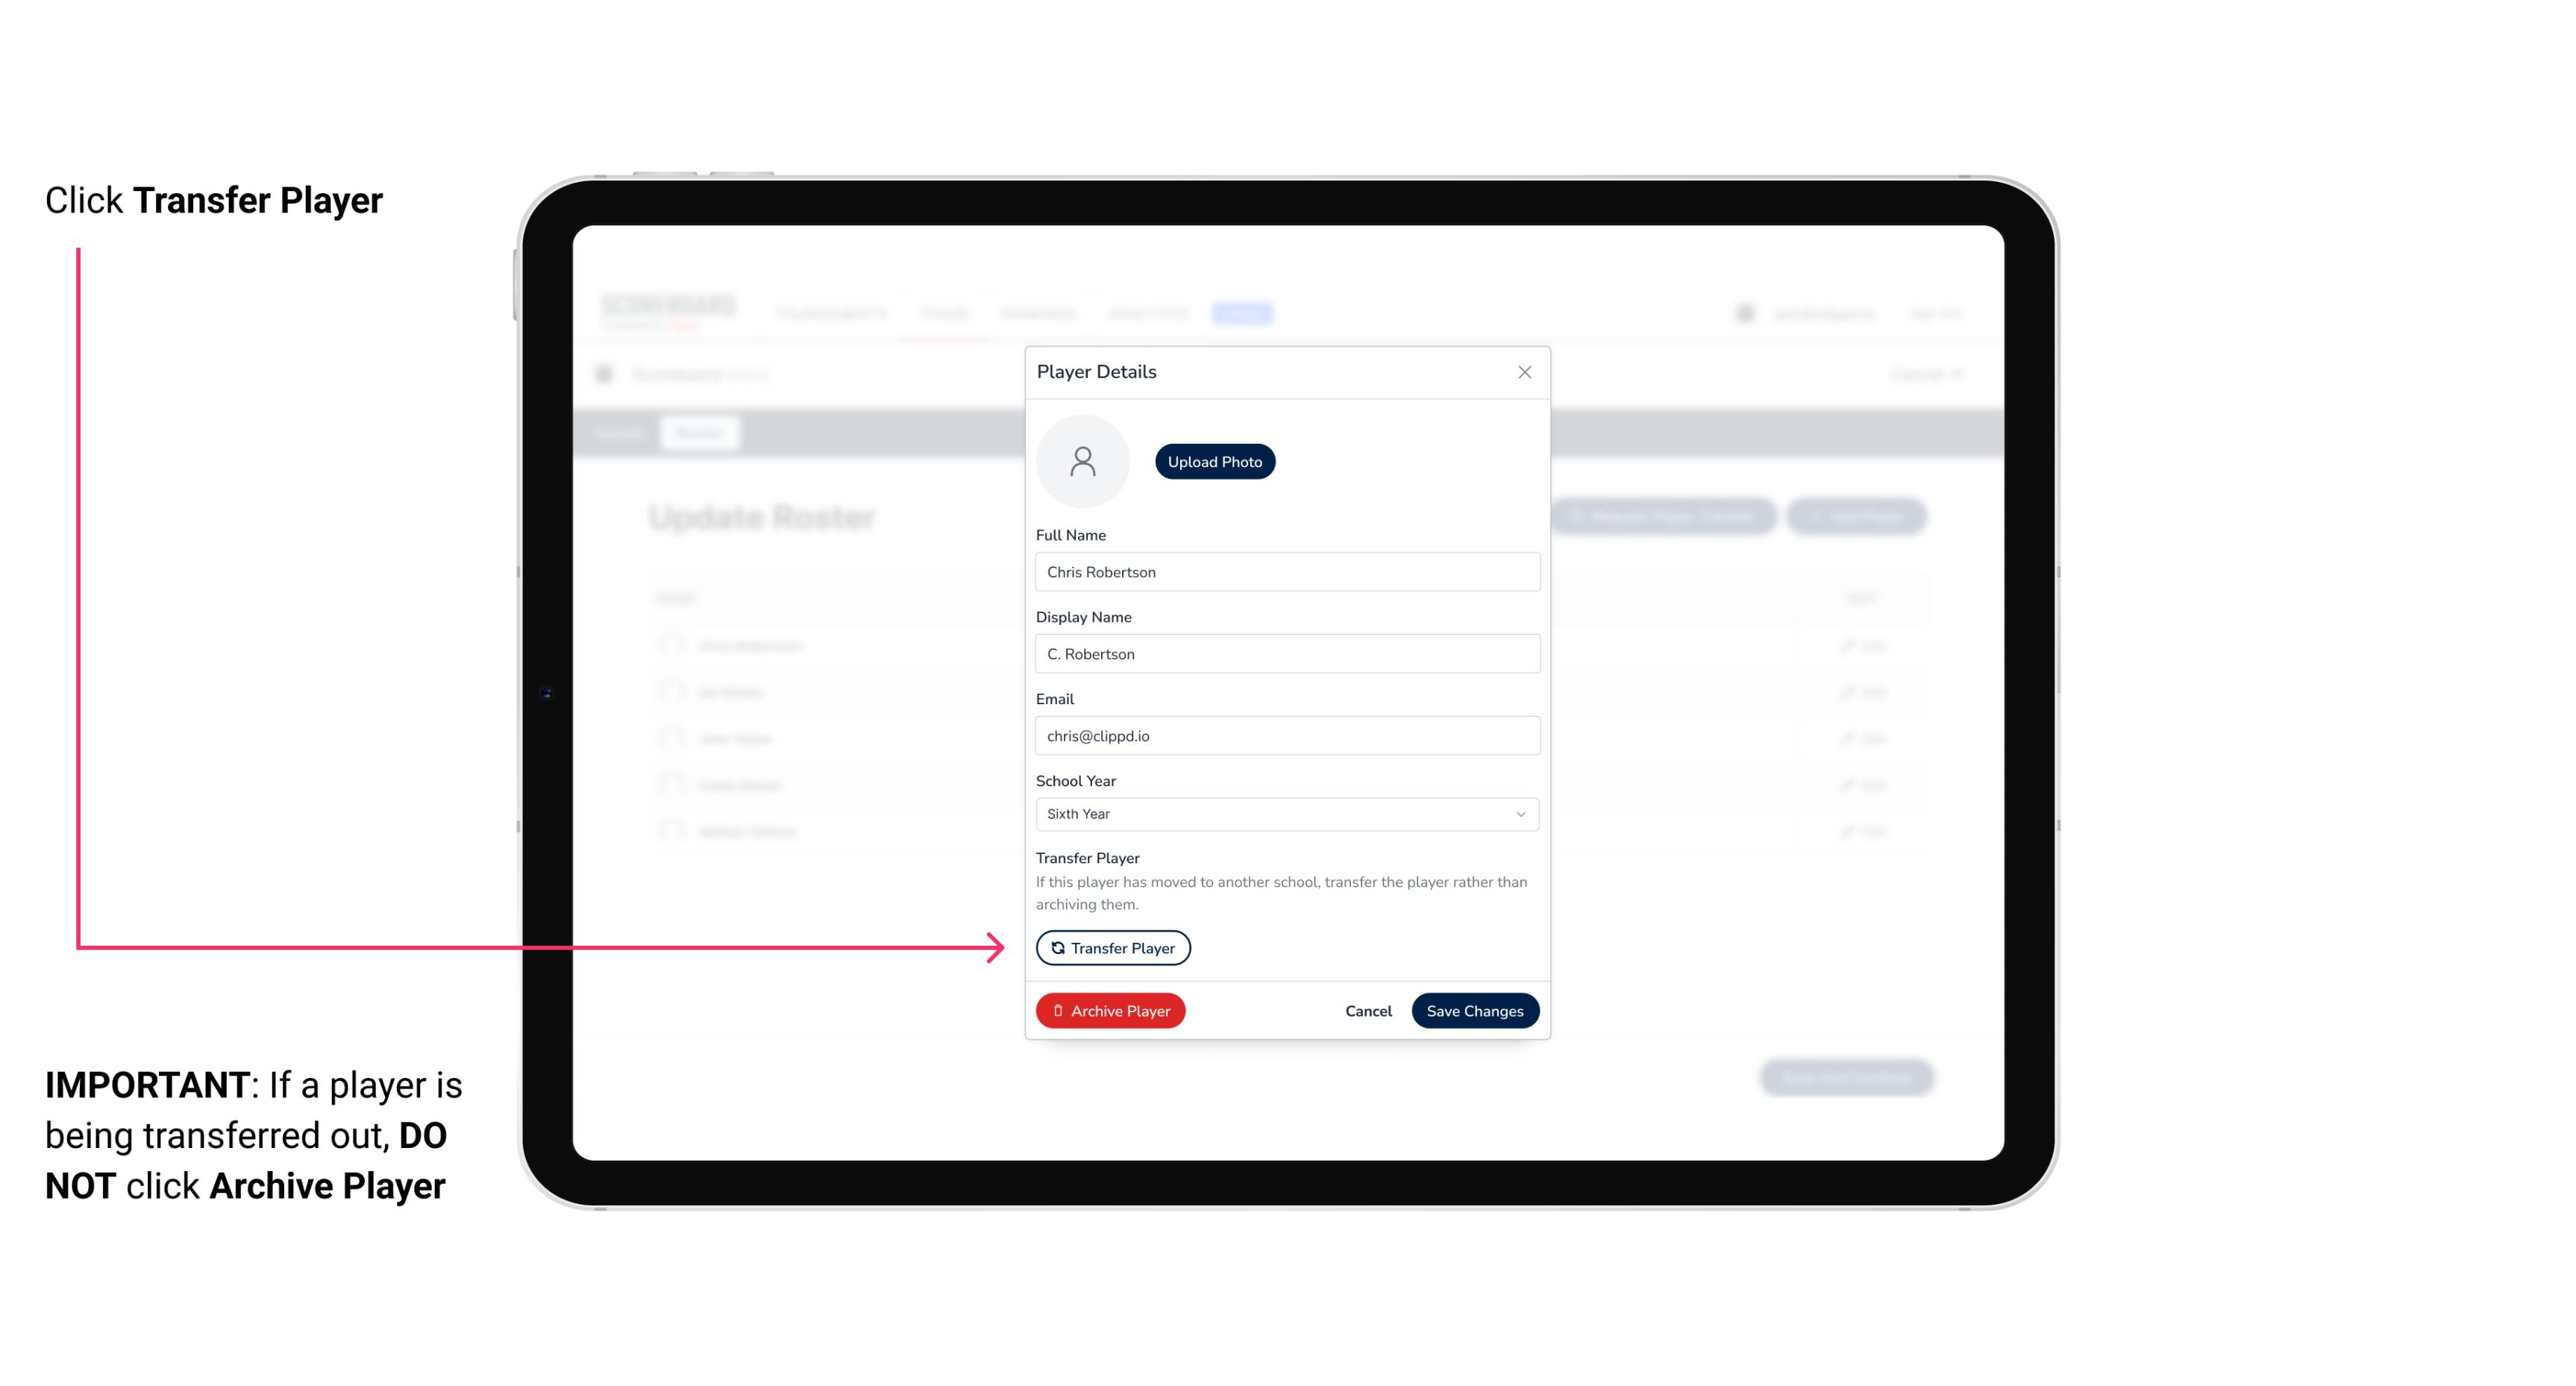The height and width of the screenshot is (1386, 2576).
Task: Click the Upload Photo button icon
Action: tap(1215, 461)
